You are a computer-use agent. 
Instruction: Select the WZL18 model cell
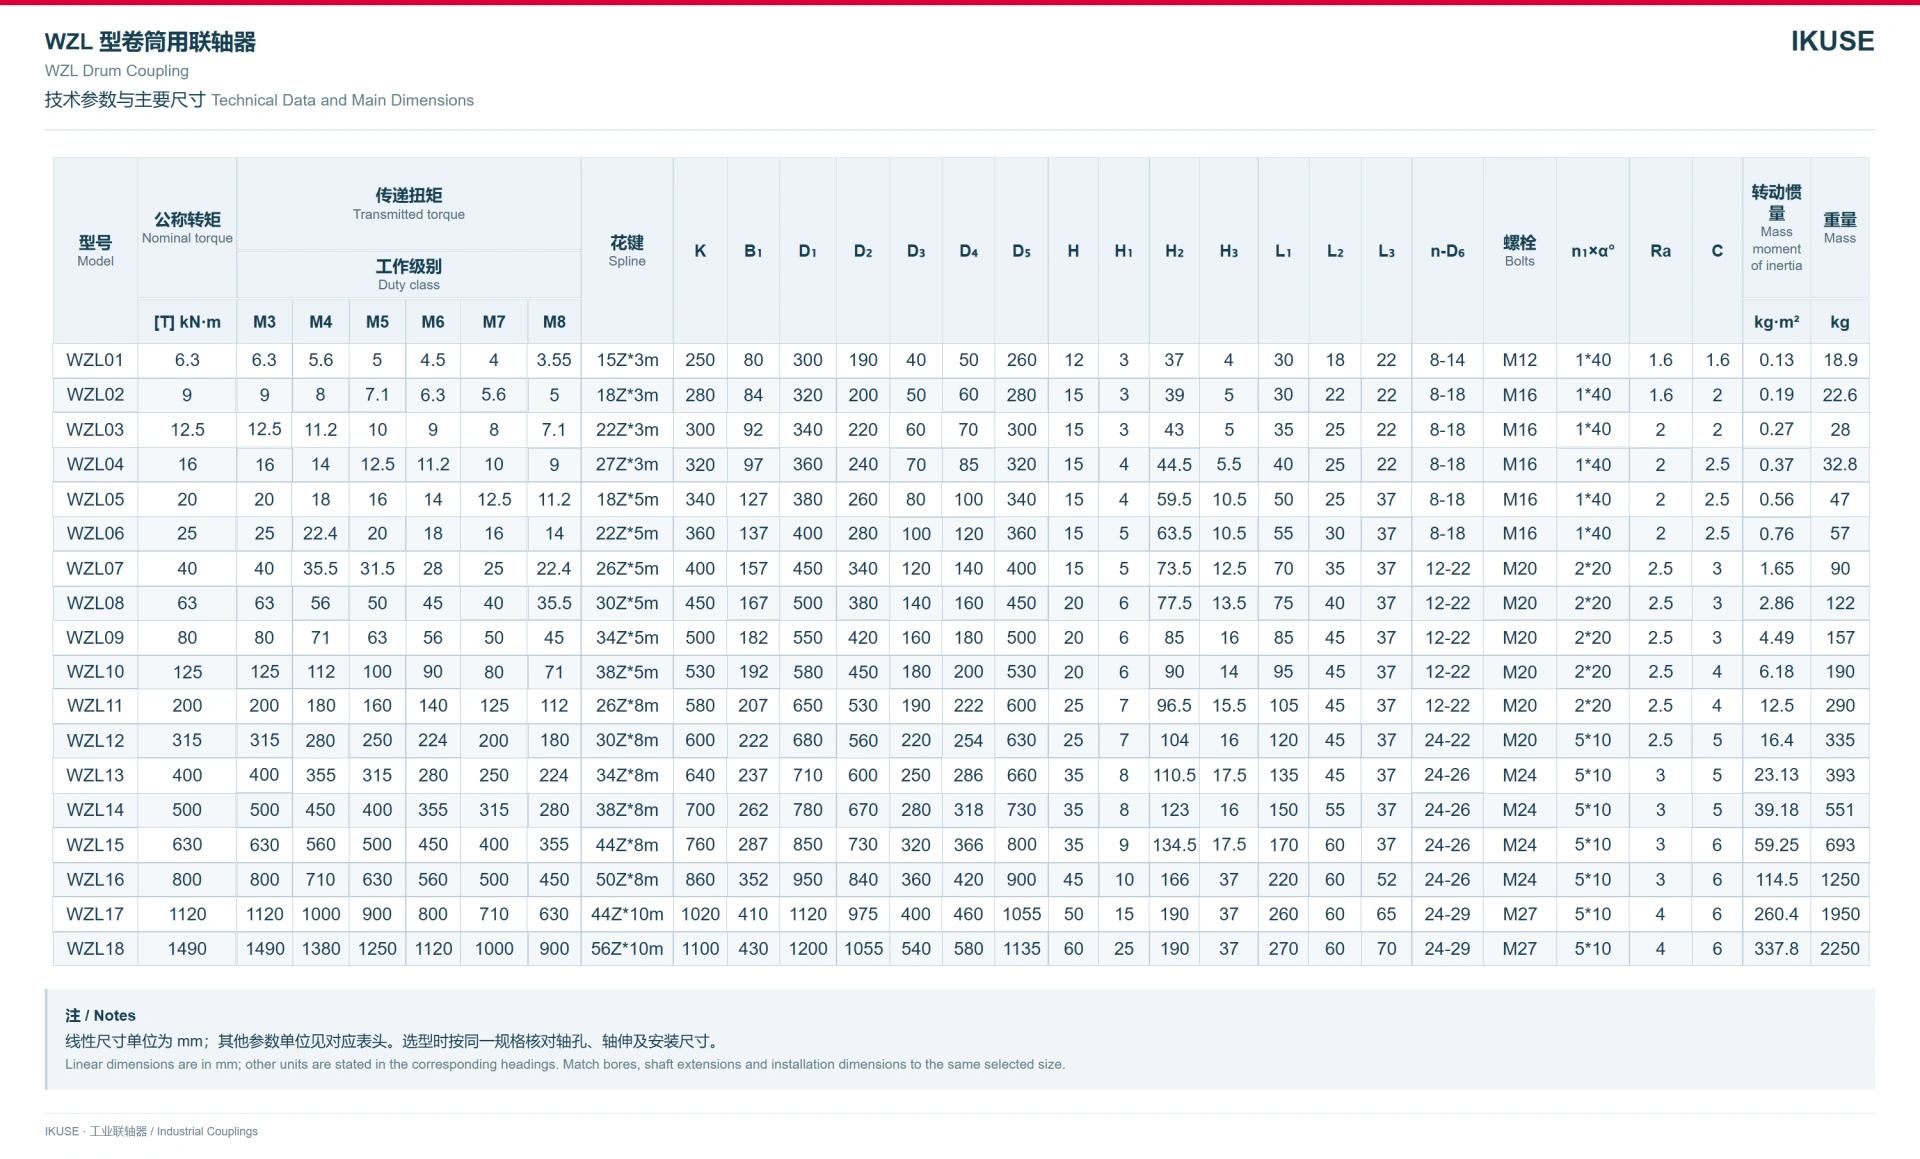(95, 948)
